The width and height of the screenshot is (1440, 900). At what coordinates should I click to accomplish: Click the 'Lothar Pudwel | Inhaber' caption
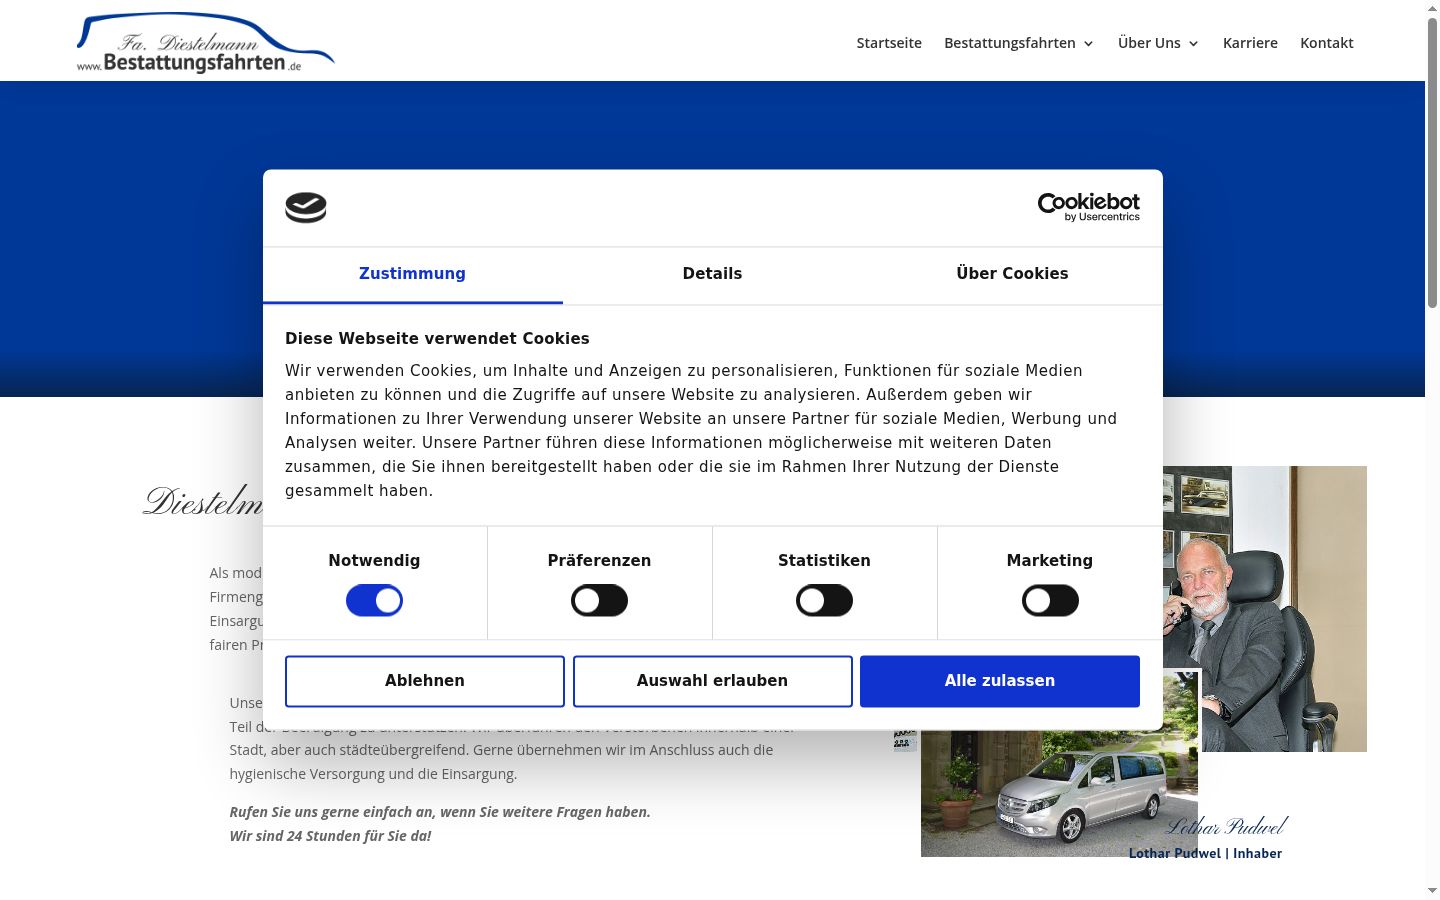click(1205, 853)
